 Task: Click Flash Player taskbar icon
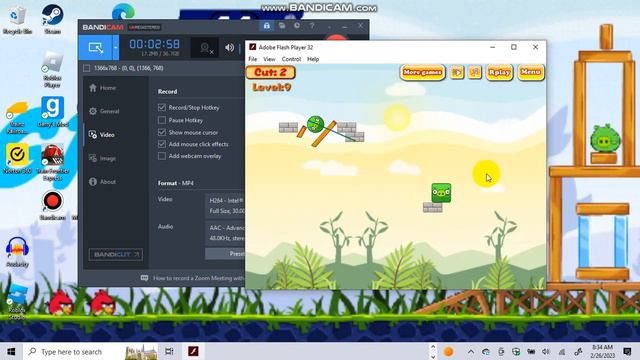(193, 351)
